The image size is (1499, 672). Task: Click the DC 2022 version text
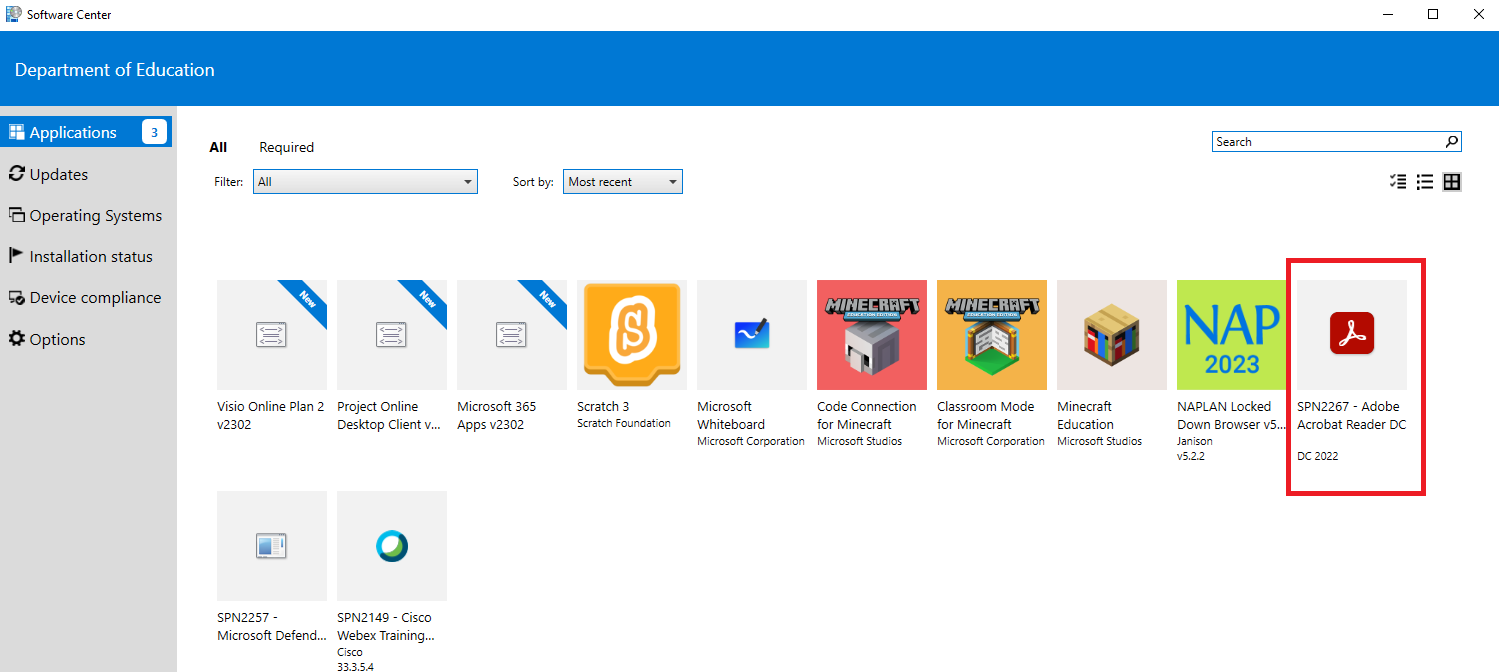click(1318, 456)
